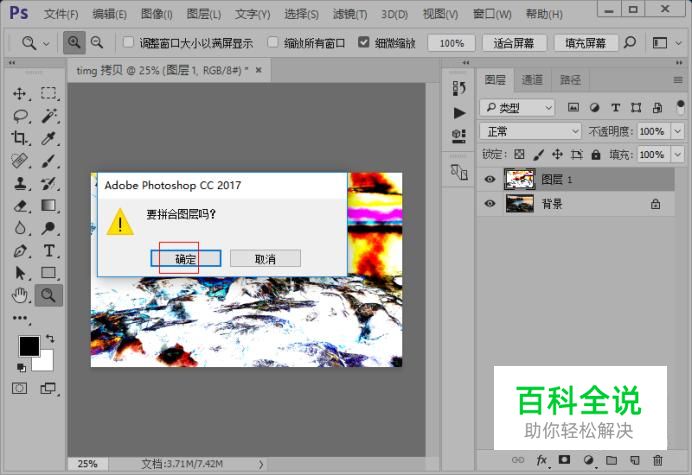Screen dimensions: 692x475
Task: Select the Path Selection tool
Action: pos(20,273)
